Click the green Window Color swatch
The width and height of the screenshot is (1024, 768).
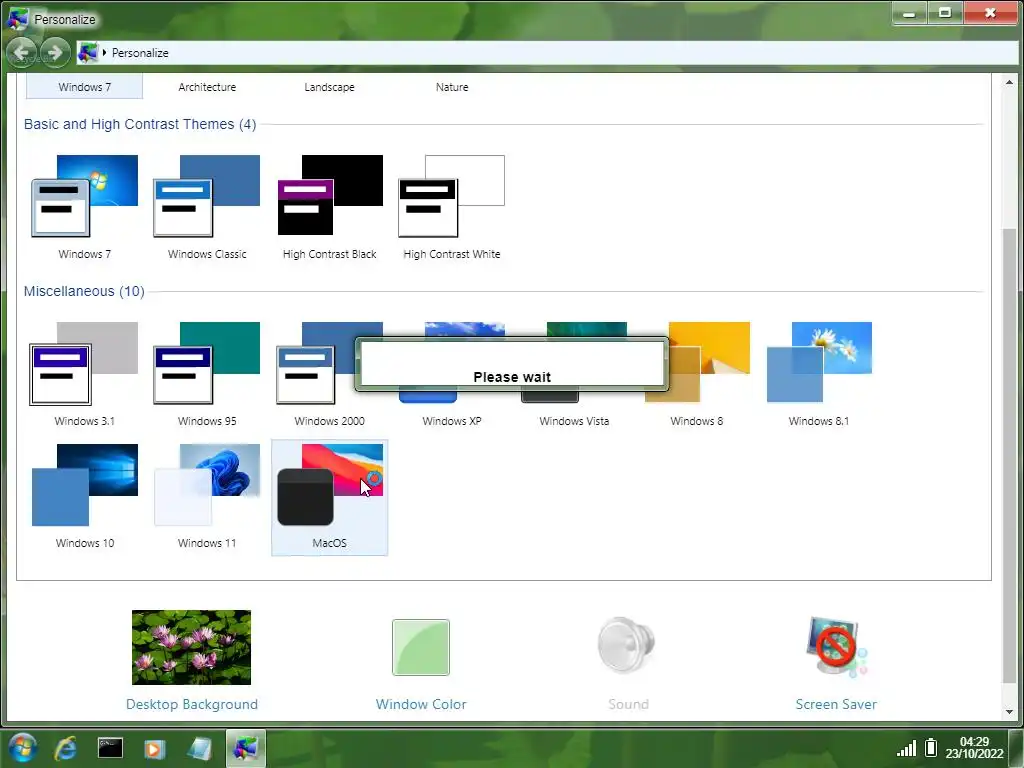pos(421,647)
